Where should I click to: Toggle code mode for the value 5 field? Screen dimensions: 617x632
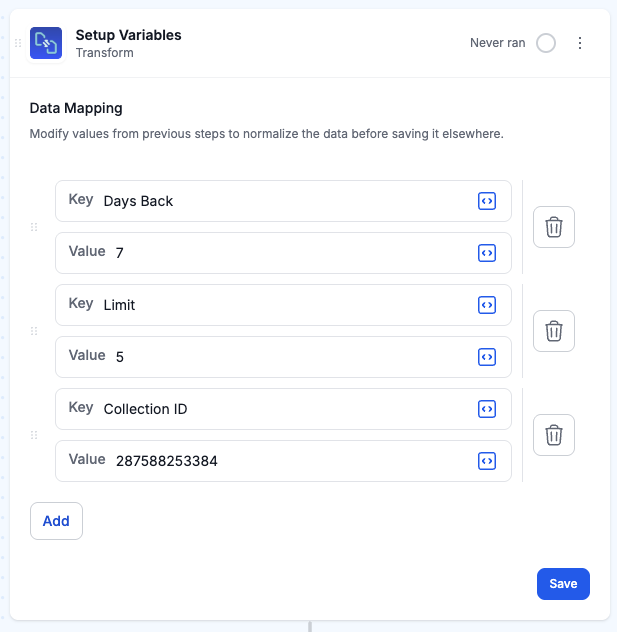[x=487, y=357]
